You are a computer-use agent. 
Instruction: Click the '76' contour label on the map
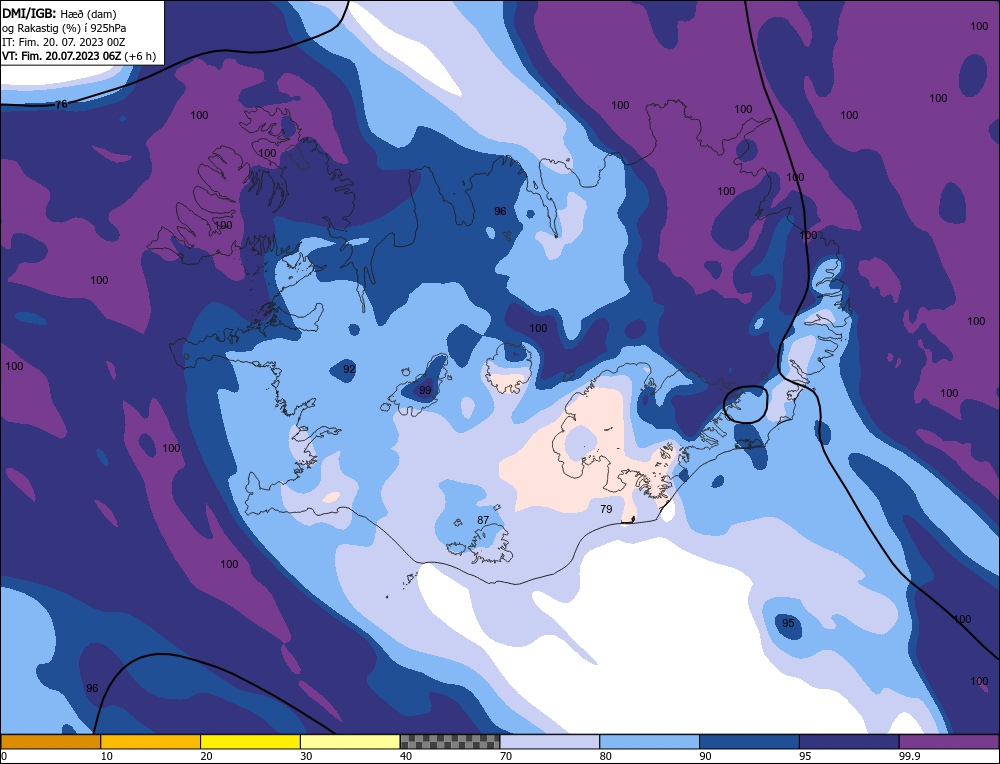point(61,104)
